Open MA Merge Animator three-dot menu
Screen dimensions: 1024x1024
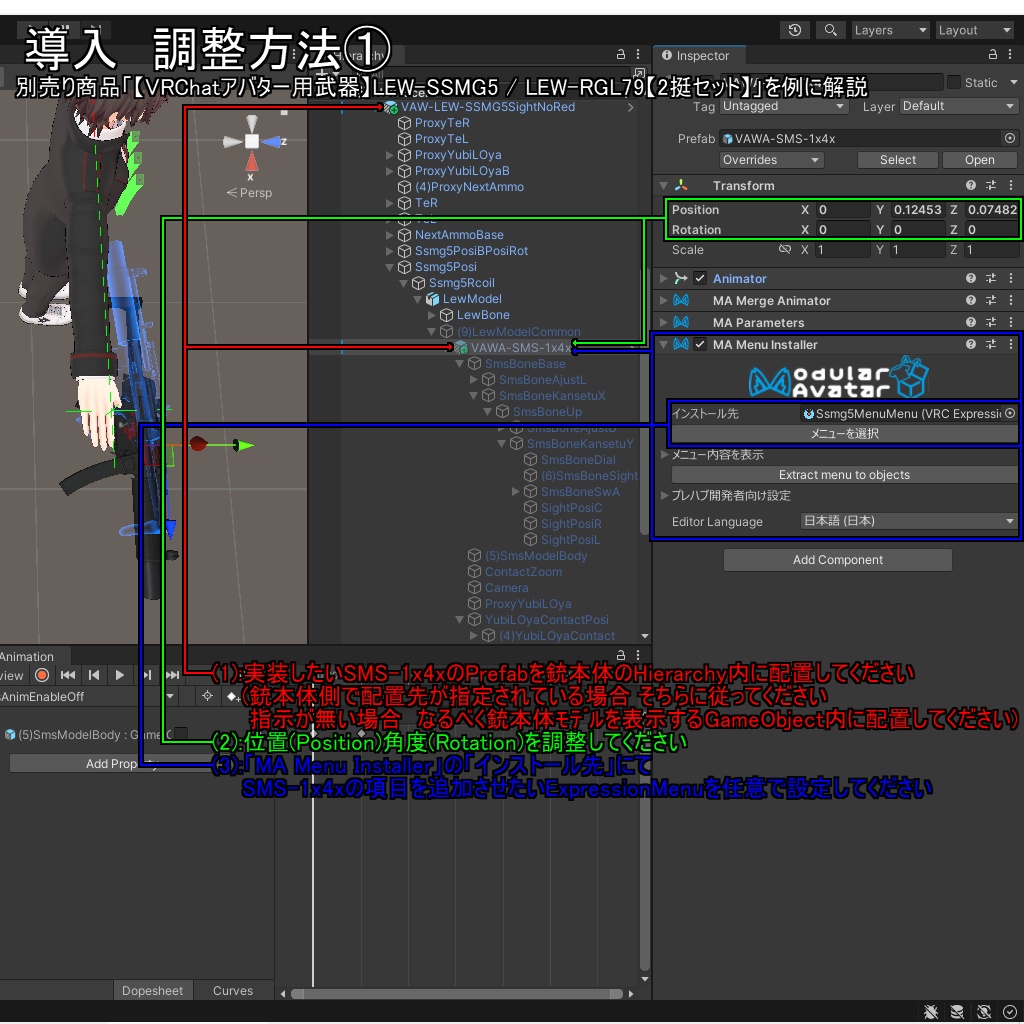[1010, 300]
